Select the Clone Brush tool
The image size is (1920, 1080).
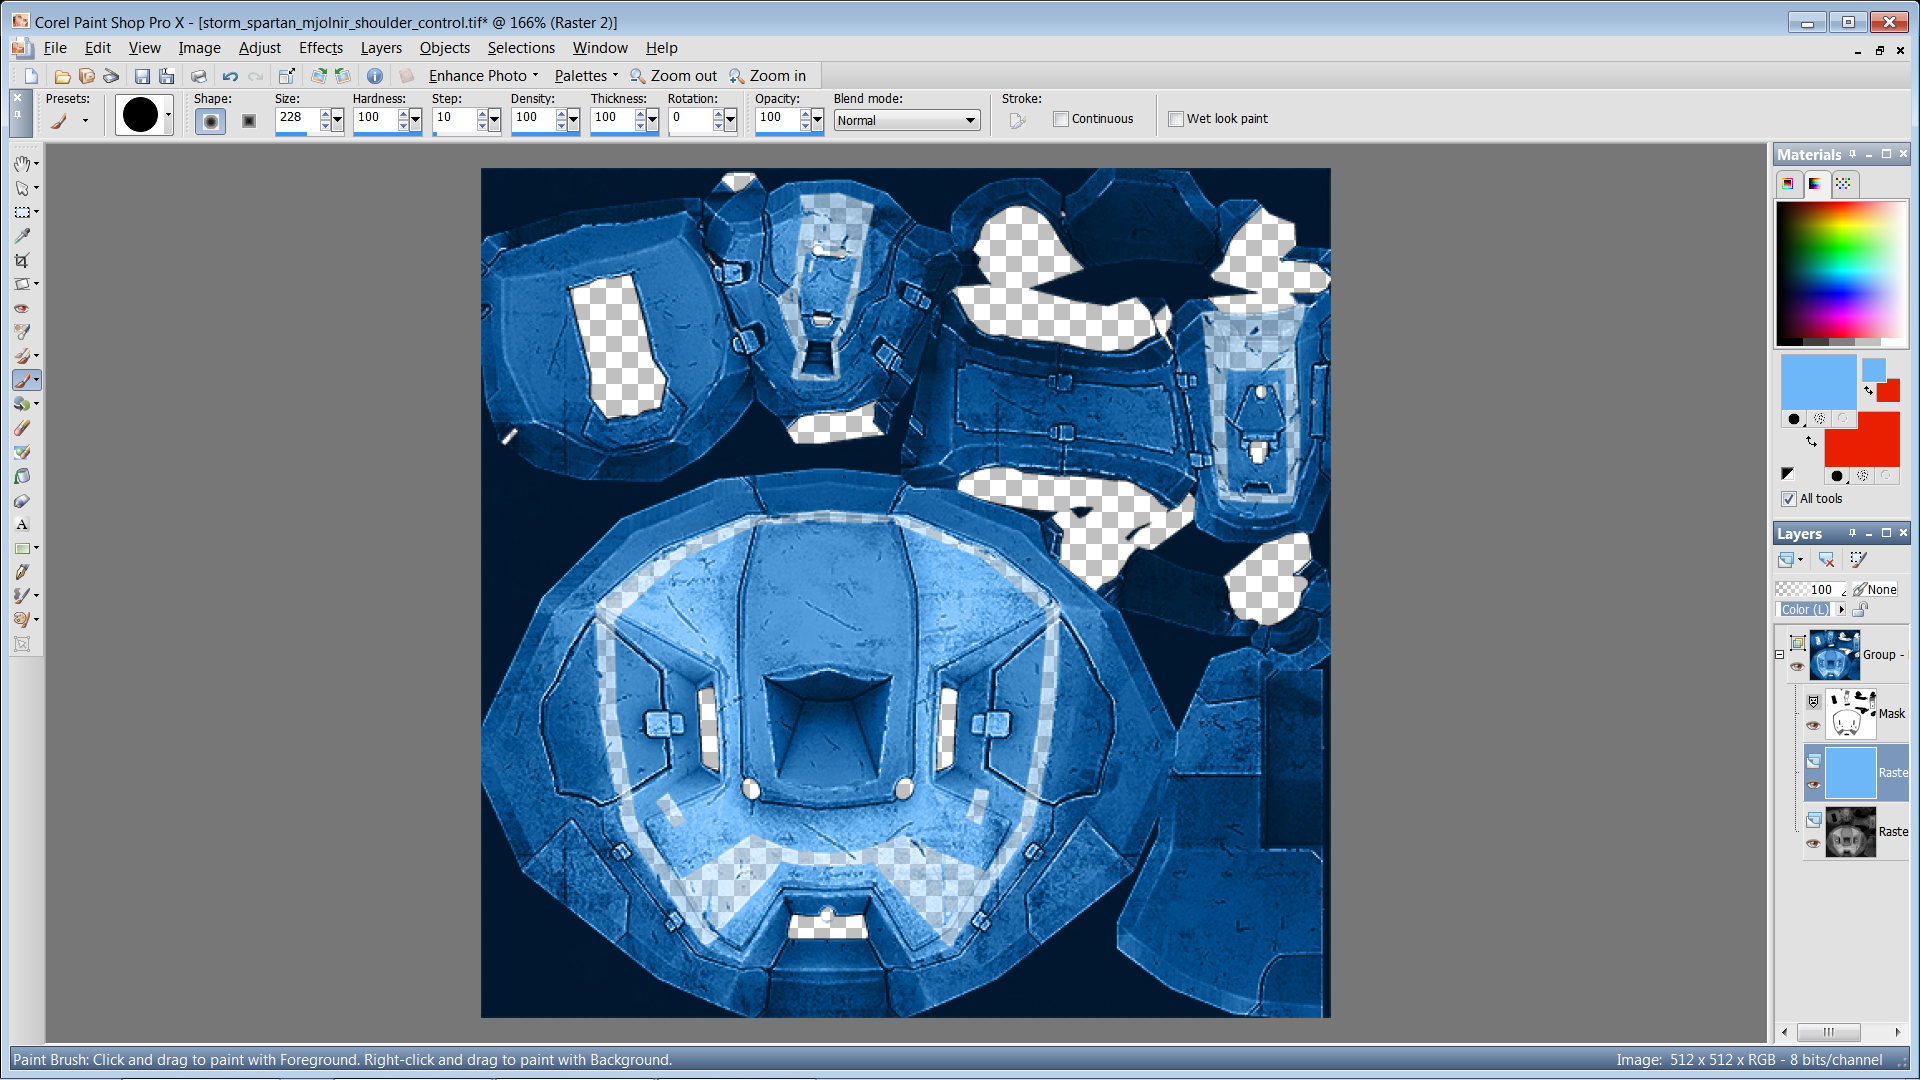pyautogui.click(x=22, y=356)
